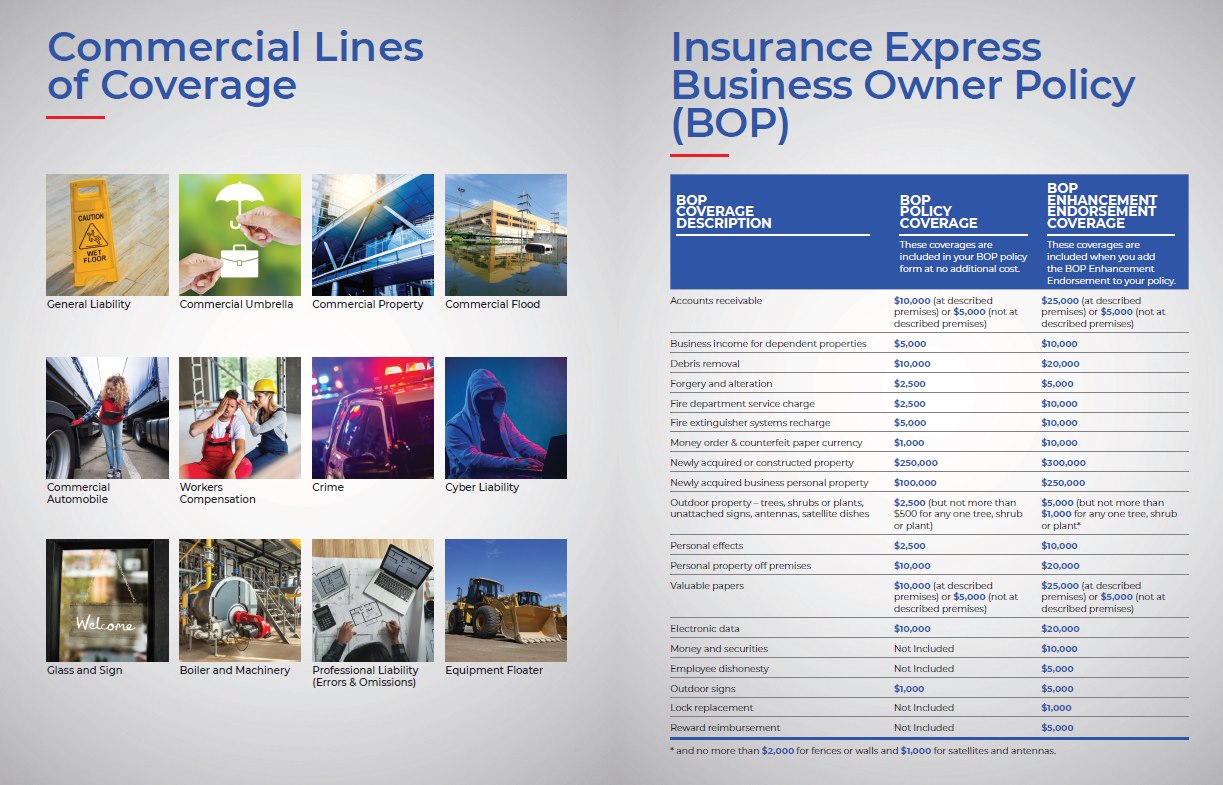Click the 'Professional Liability (Errors & Omissions)' caption
Viewport: 1223px width, 785px height.
pyautogui.click(x=365, y=676)
